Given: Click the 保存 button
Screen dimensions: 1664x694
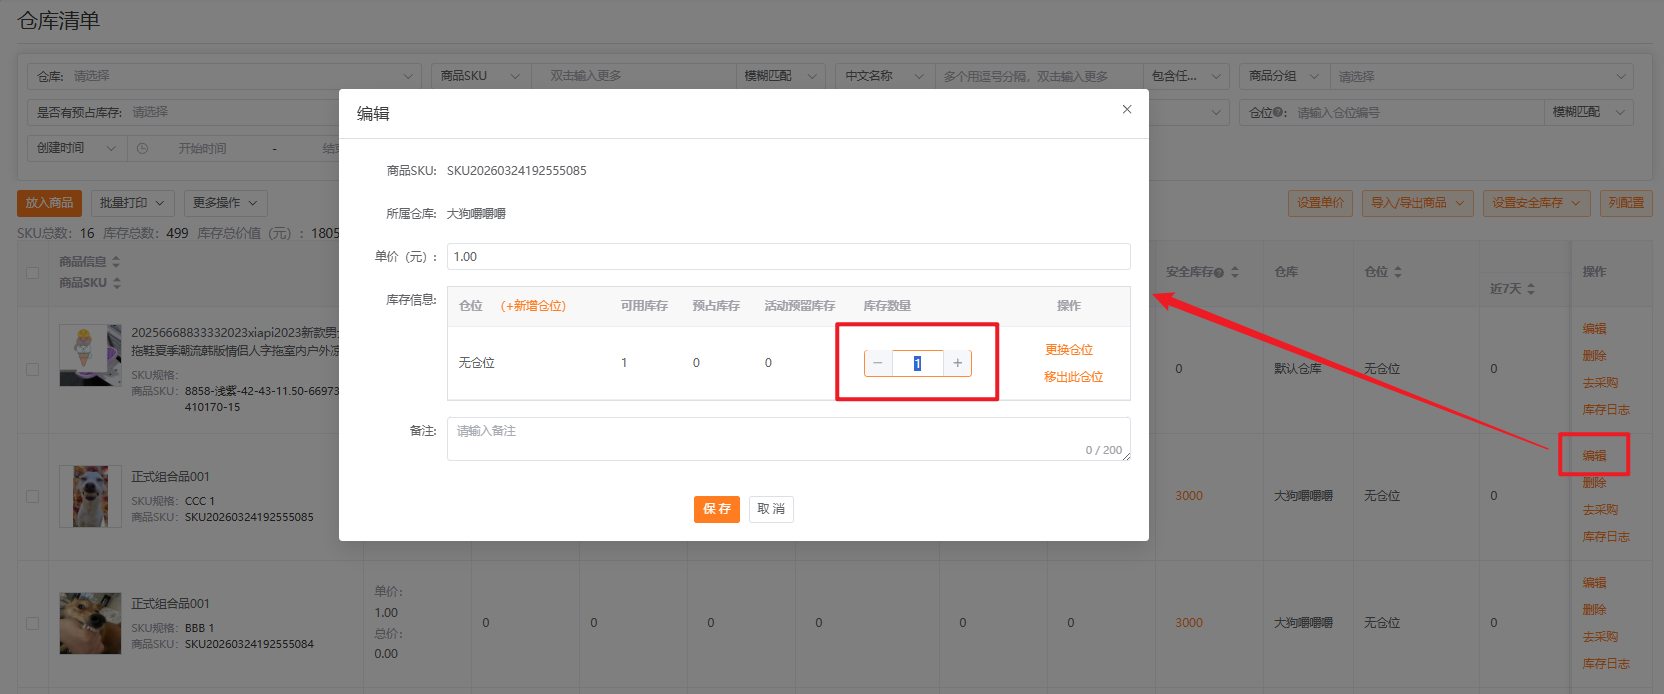Looking at the screenshot, I should pos(717,509).
